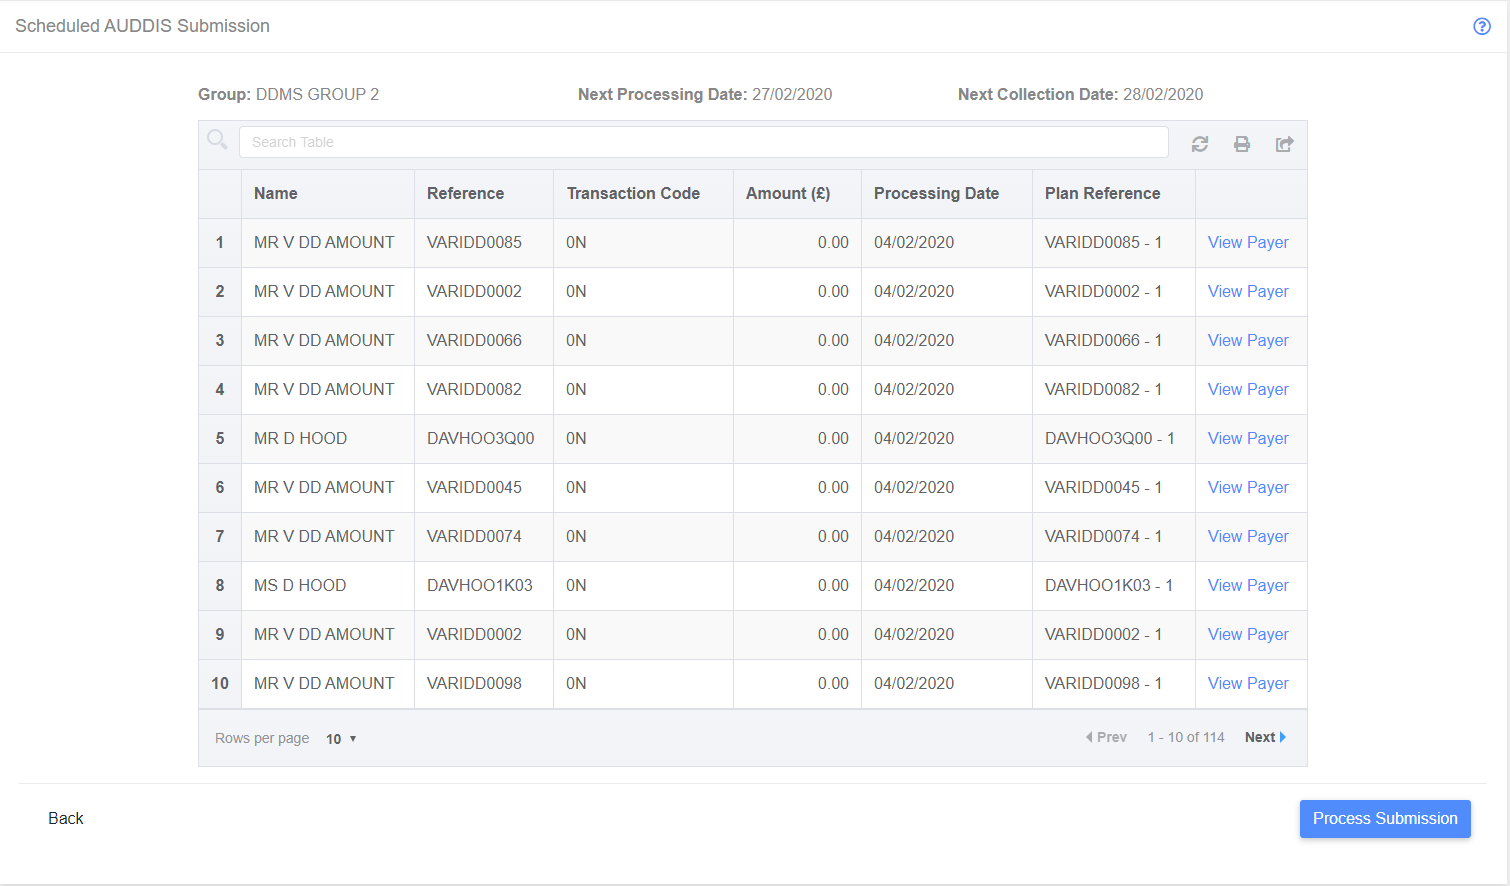Click the 1 - 10 of 114 page indicator

[1186, 737]
